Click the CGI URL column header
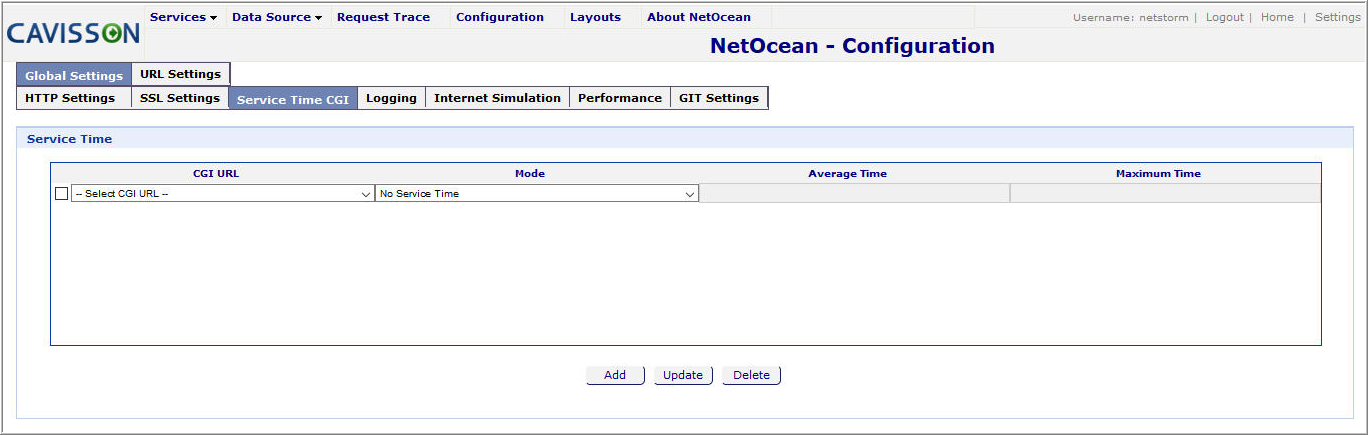The width and height of the screenshot is (1368, 435). click(216, 174)
